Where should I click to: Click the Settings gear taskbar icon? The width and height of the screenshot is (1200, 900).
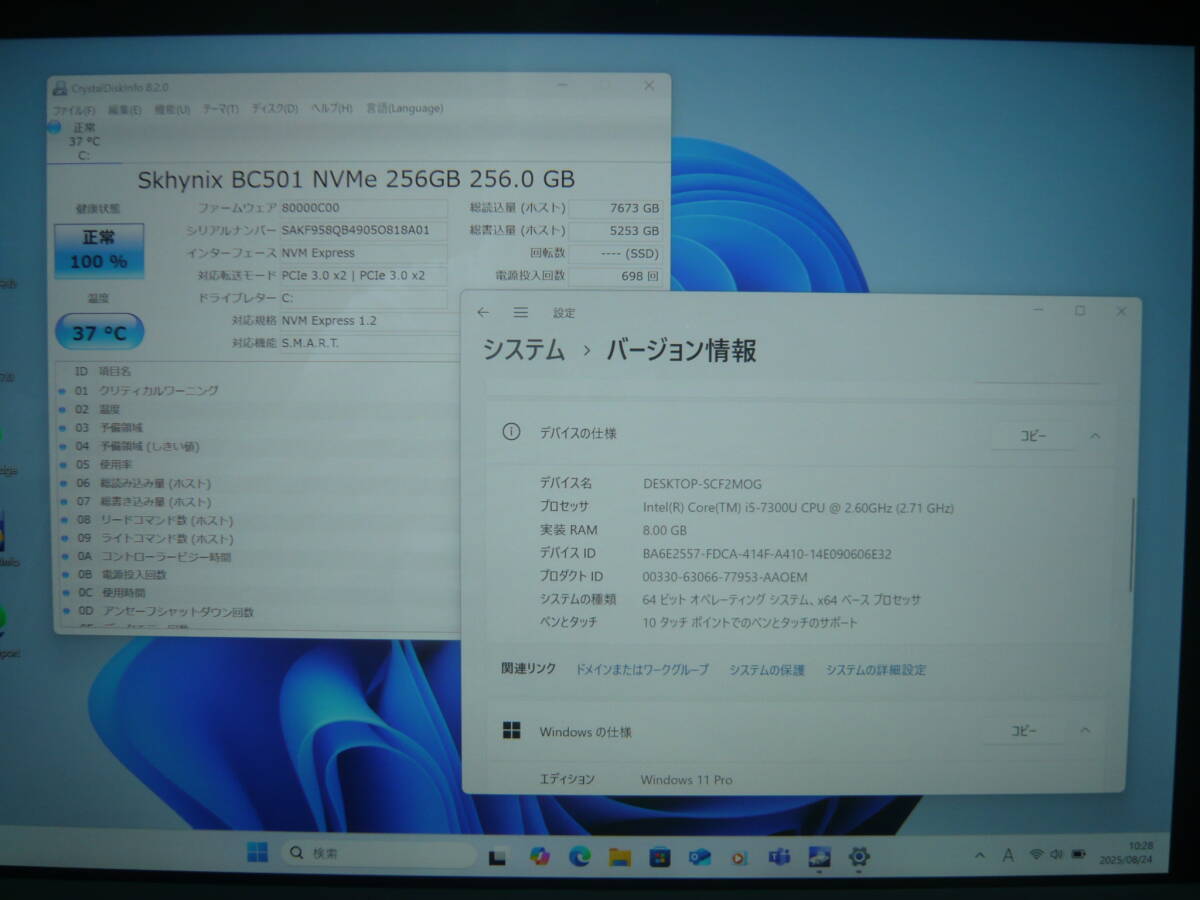coord(859,856)
